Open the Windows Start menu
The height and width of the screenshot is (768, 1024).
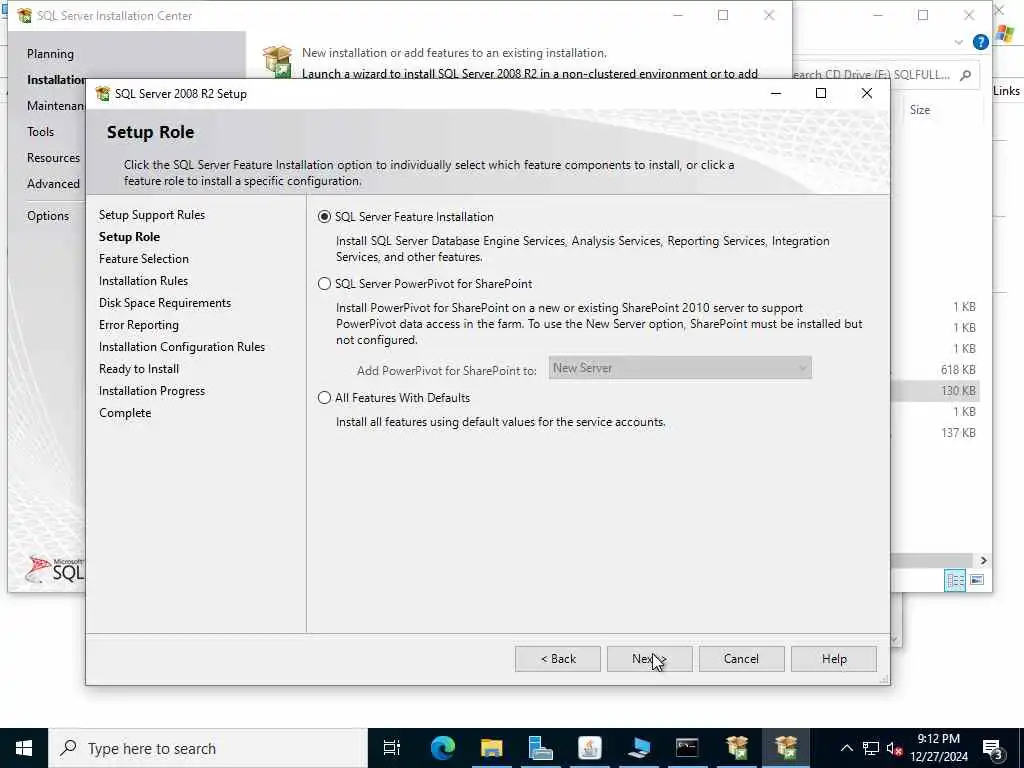pyautogui.click(x=24, y=748)
